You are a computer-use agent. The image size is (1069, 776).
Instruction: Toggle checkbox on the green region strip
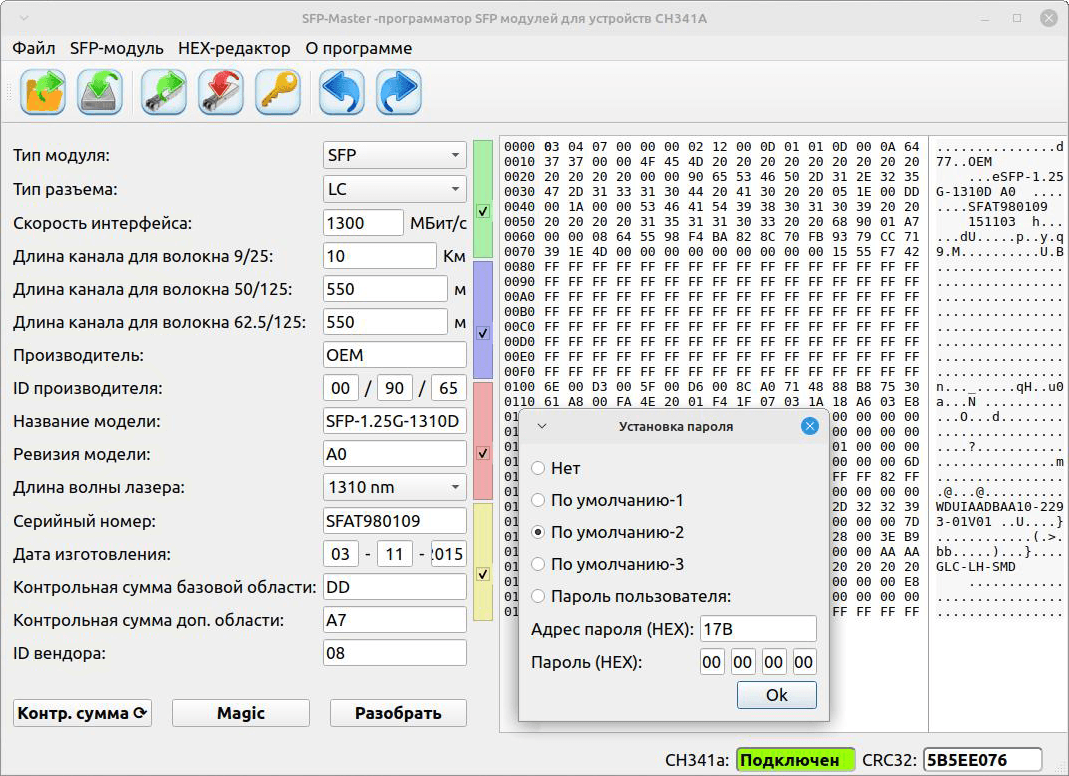click(483, 212)
